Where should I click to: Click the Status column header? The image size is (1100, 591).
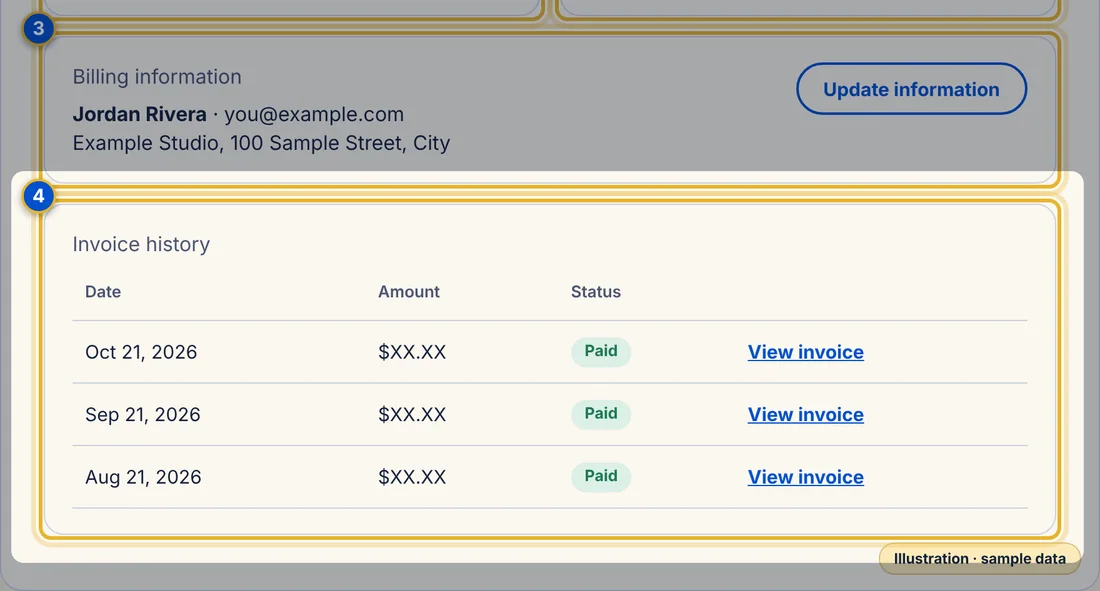[x=596, y=291]
